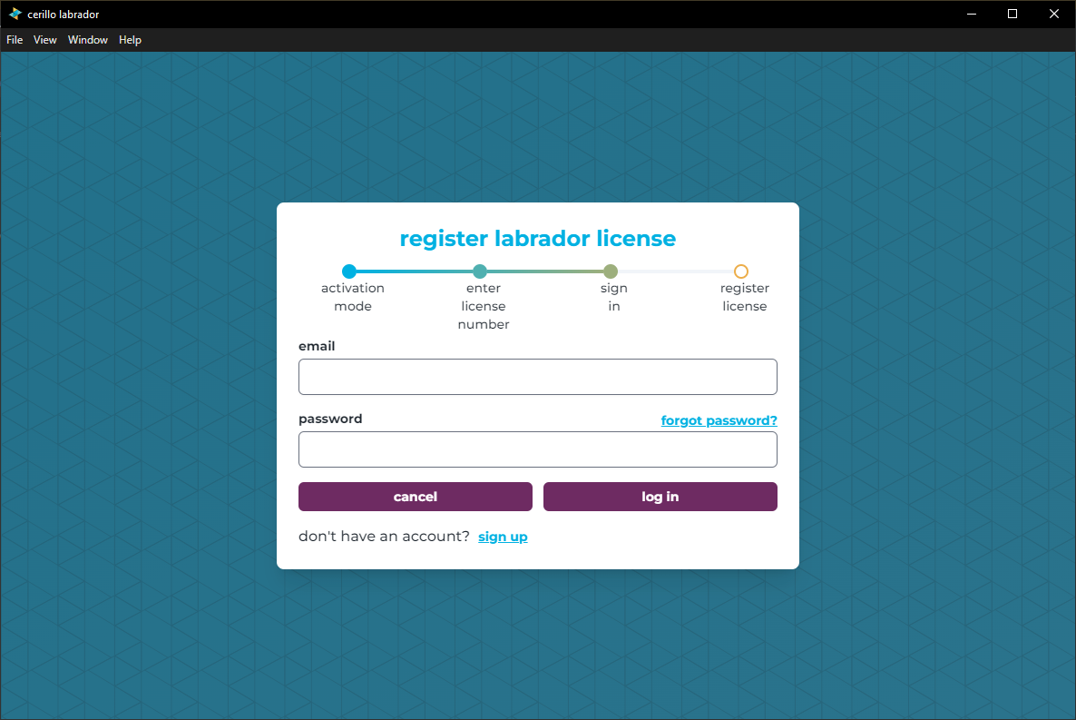Click the register labrador license heading
This screenshot has width=1076, height=720.
click(x=538, y=238)
